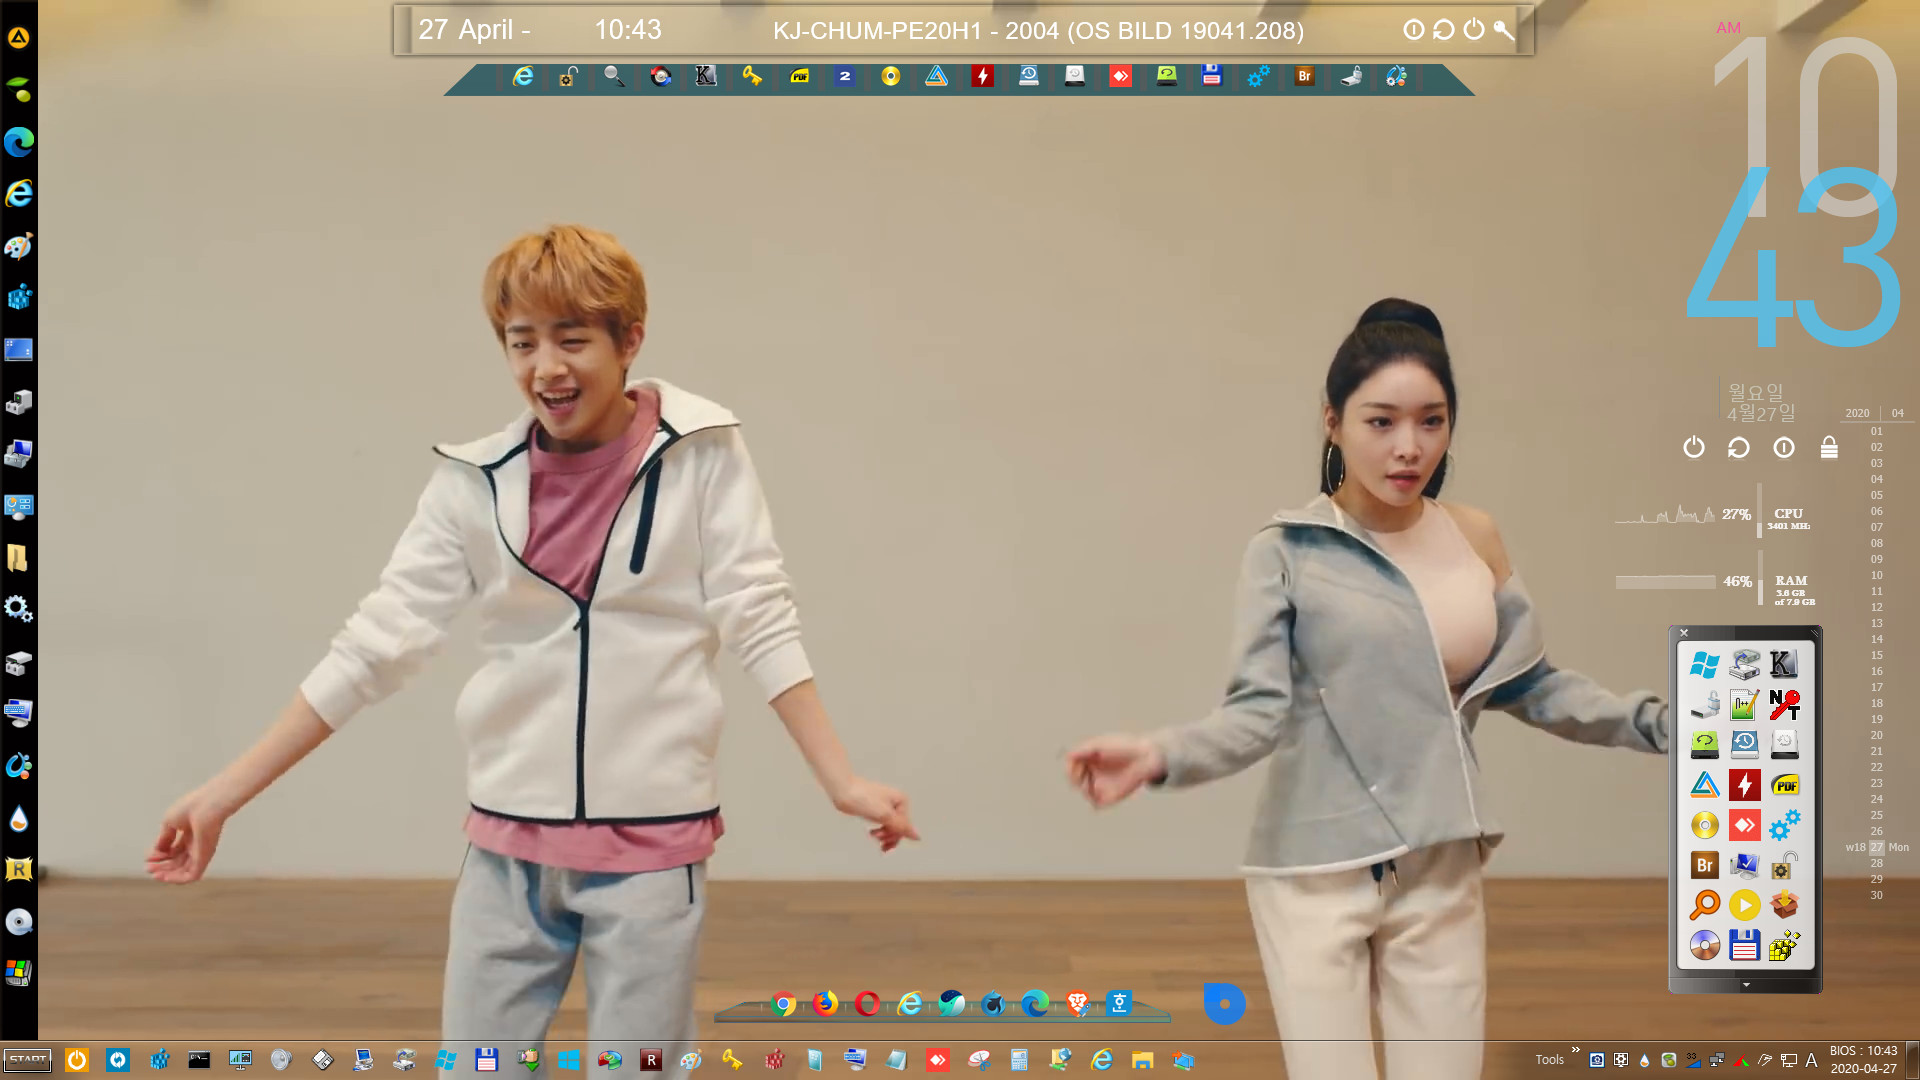Open the gears settings icon in left sidebar

point(19,608)
